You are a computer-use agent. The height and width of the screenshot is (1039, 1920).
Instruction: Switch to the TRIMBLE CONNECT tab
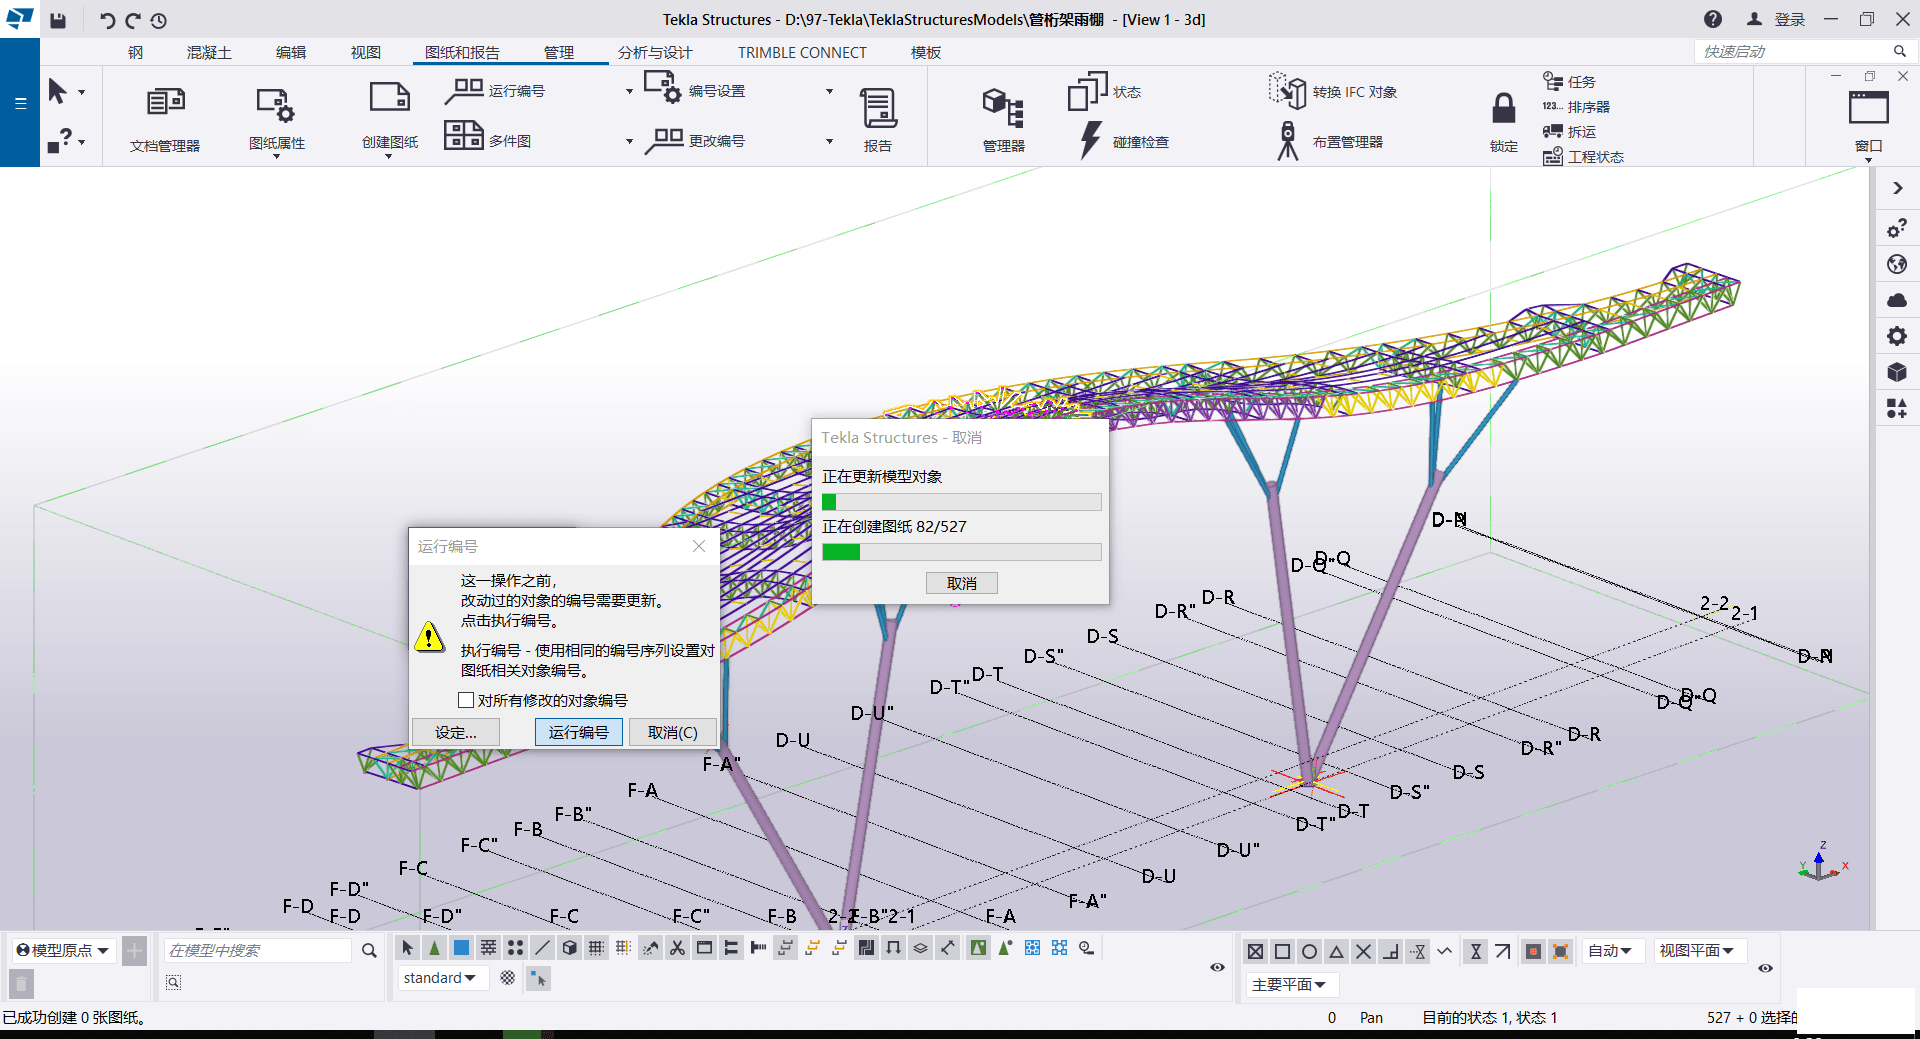802,52
